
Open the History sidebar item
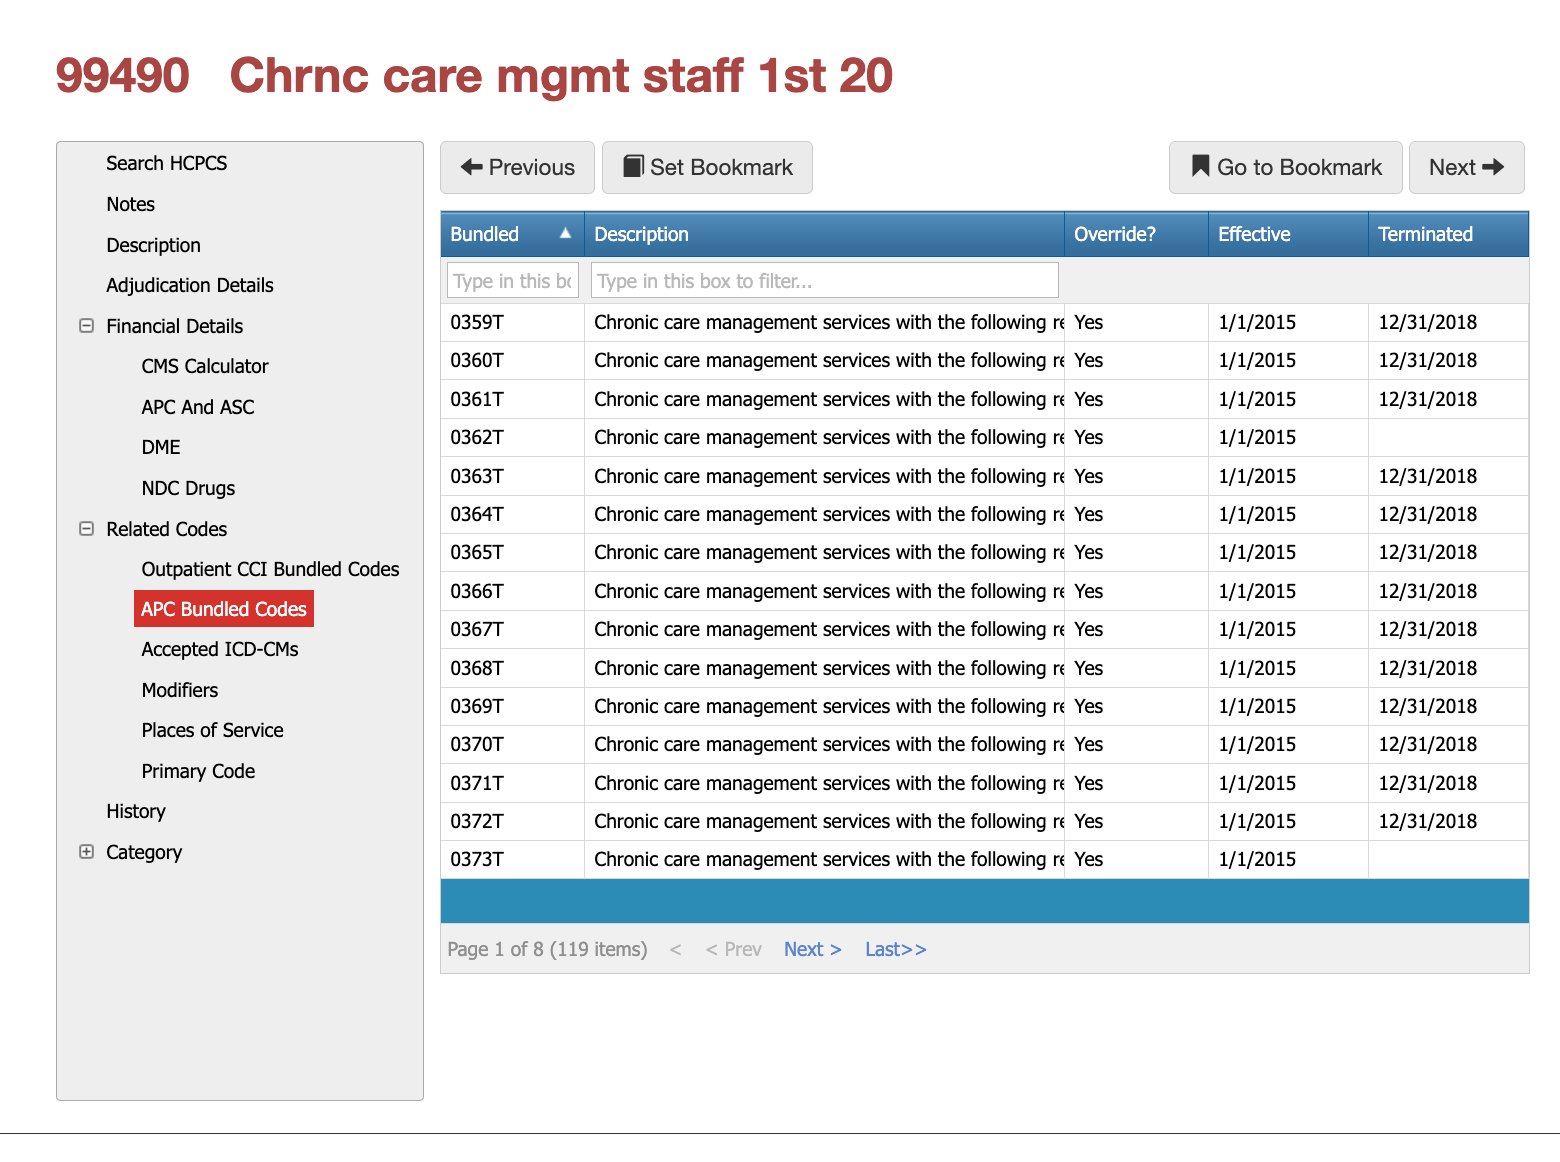(x=136, y=811)
